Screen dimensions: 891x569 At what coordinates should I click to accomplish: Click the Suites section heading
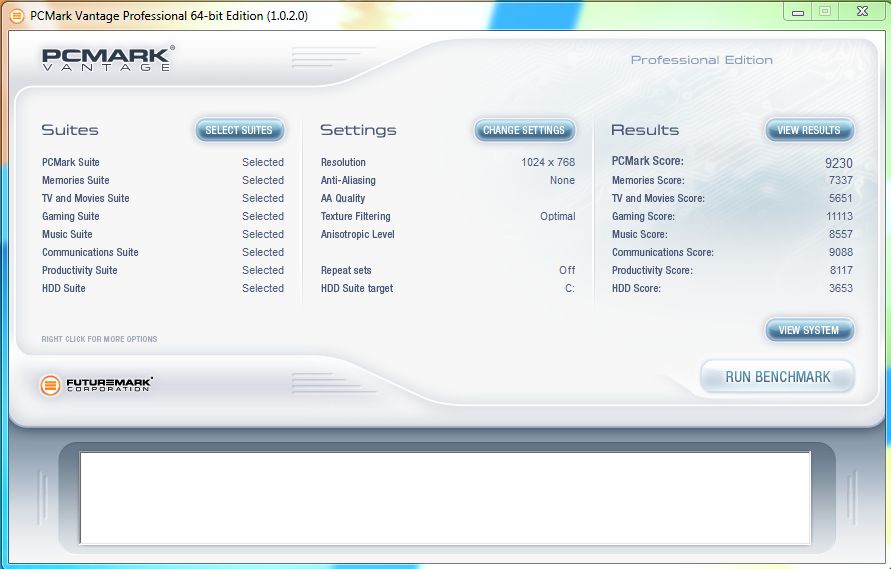(70, 130)
